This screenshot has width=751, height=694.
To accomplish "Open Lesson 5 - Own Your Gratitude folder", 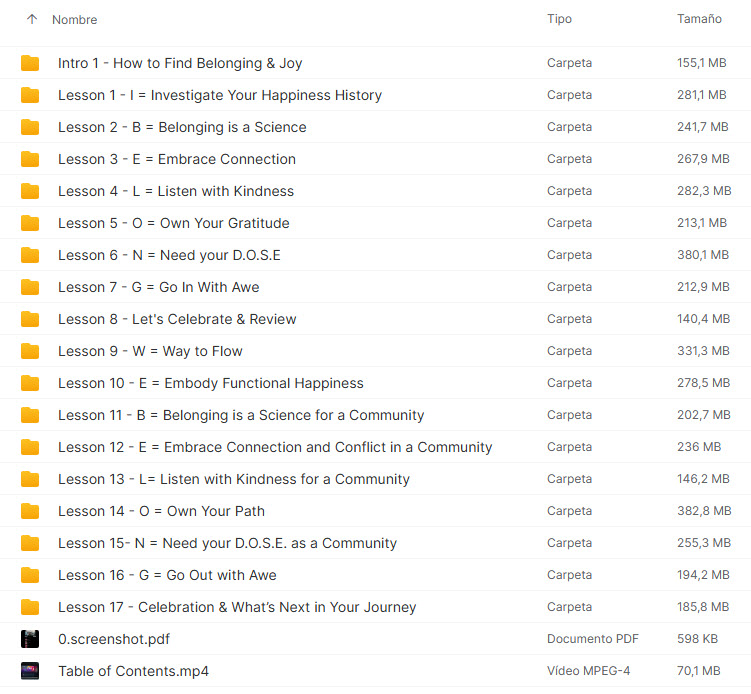I will (174, 223).
